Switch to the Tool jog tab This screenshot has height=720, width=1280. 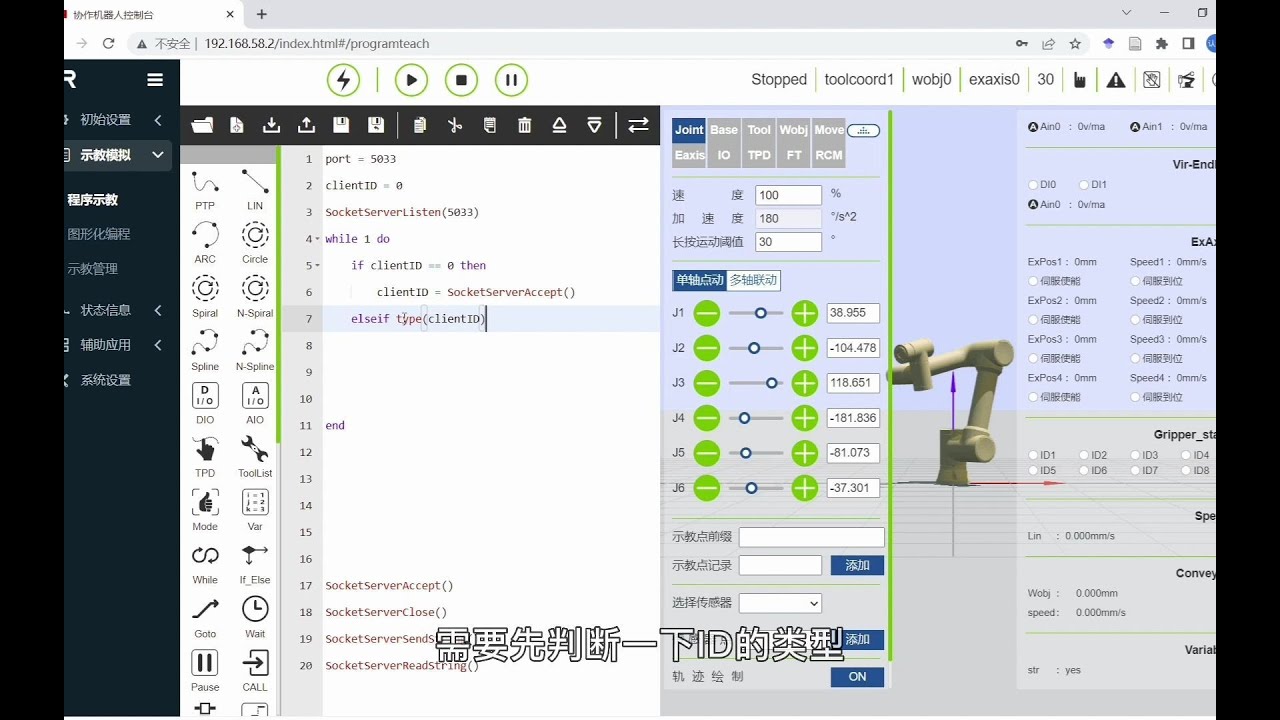pyautogui.click(x=759, y=130)
